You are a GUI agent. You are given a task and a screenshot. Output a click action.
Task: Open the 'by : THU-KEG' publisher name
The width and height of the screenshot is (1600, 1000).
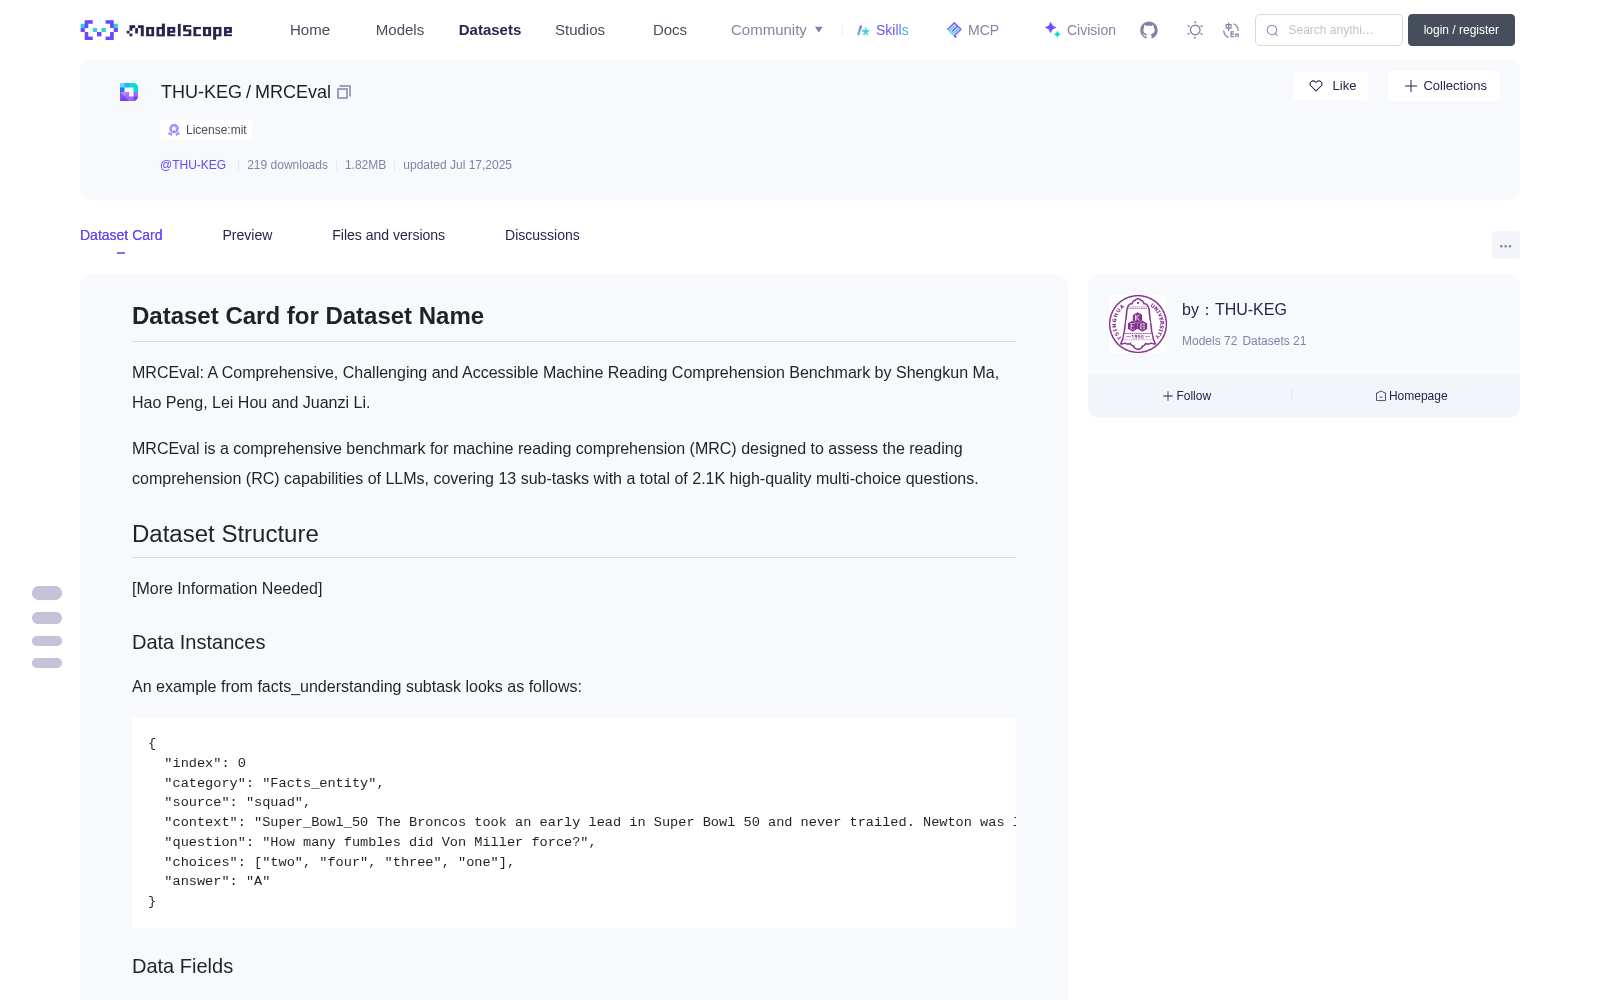(x=1234, y=310)
